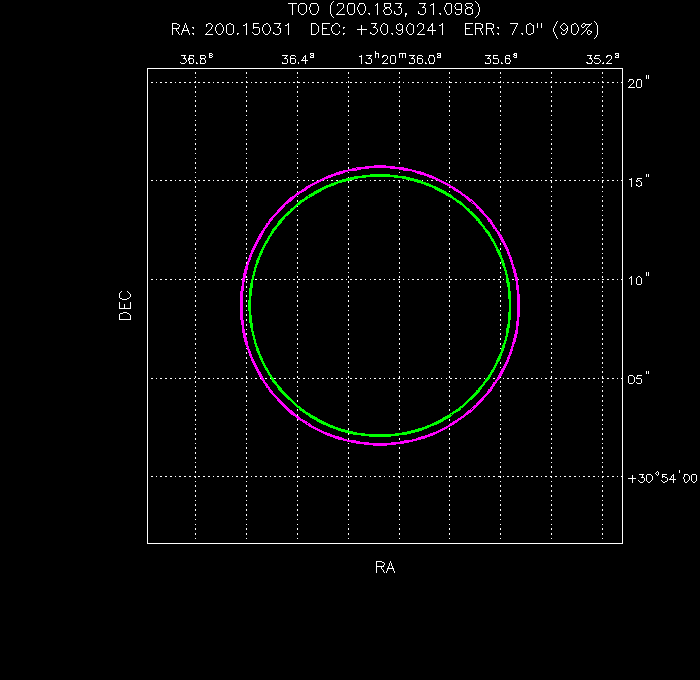Click the 13h20m36.0s RA tick label

[400, 58]
